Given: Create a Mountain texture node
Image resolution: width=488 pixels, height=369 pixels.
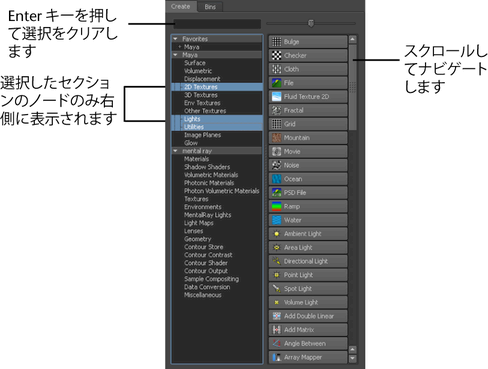Looking at the screenshot, I should 308,138.
